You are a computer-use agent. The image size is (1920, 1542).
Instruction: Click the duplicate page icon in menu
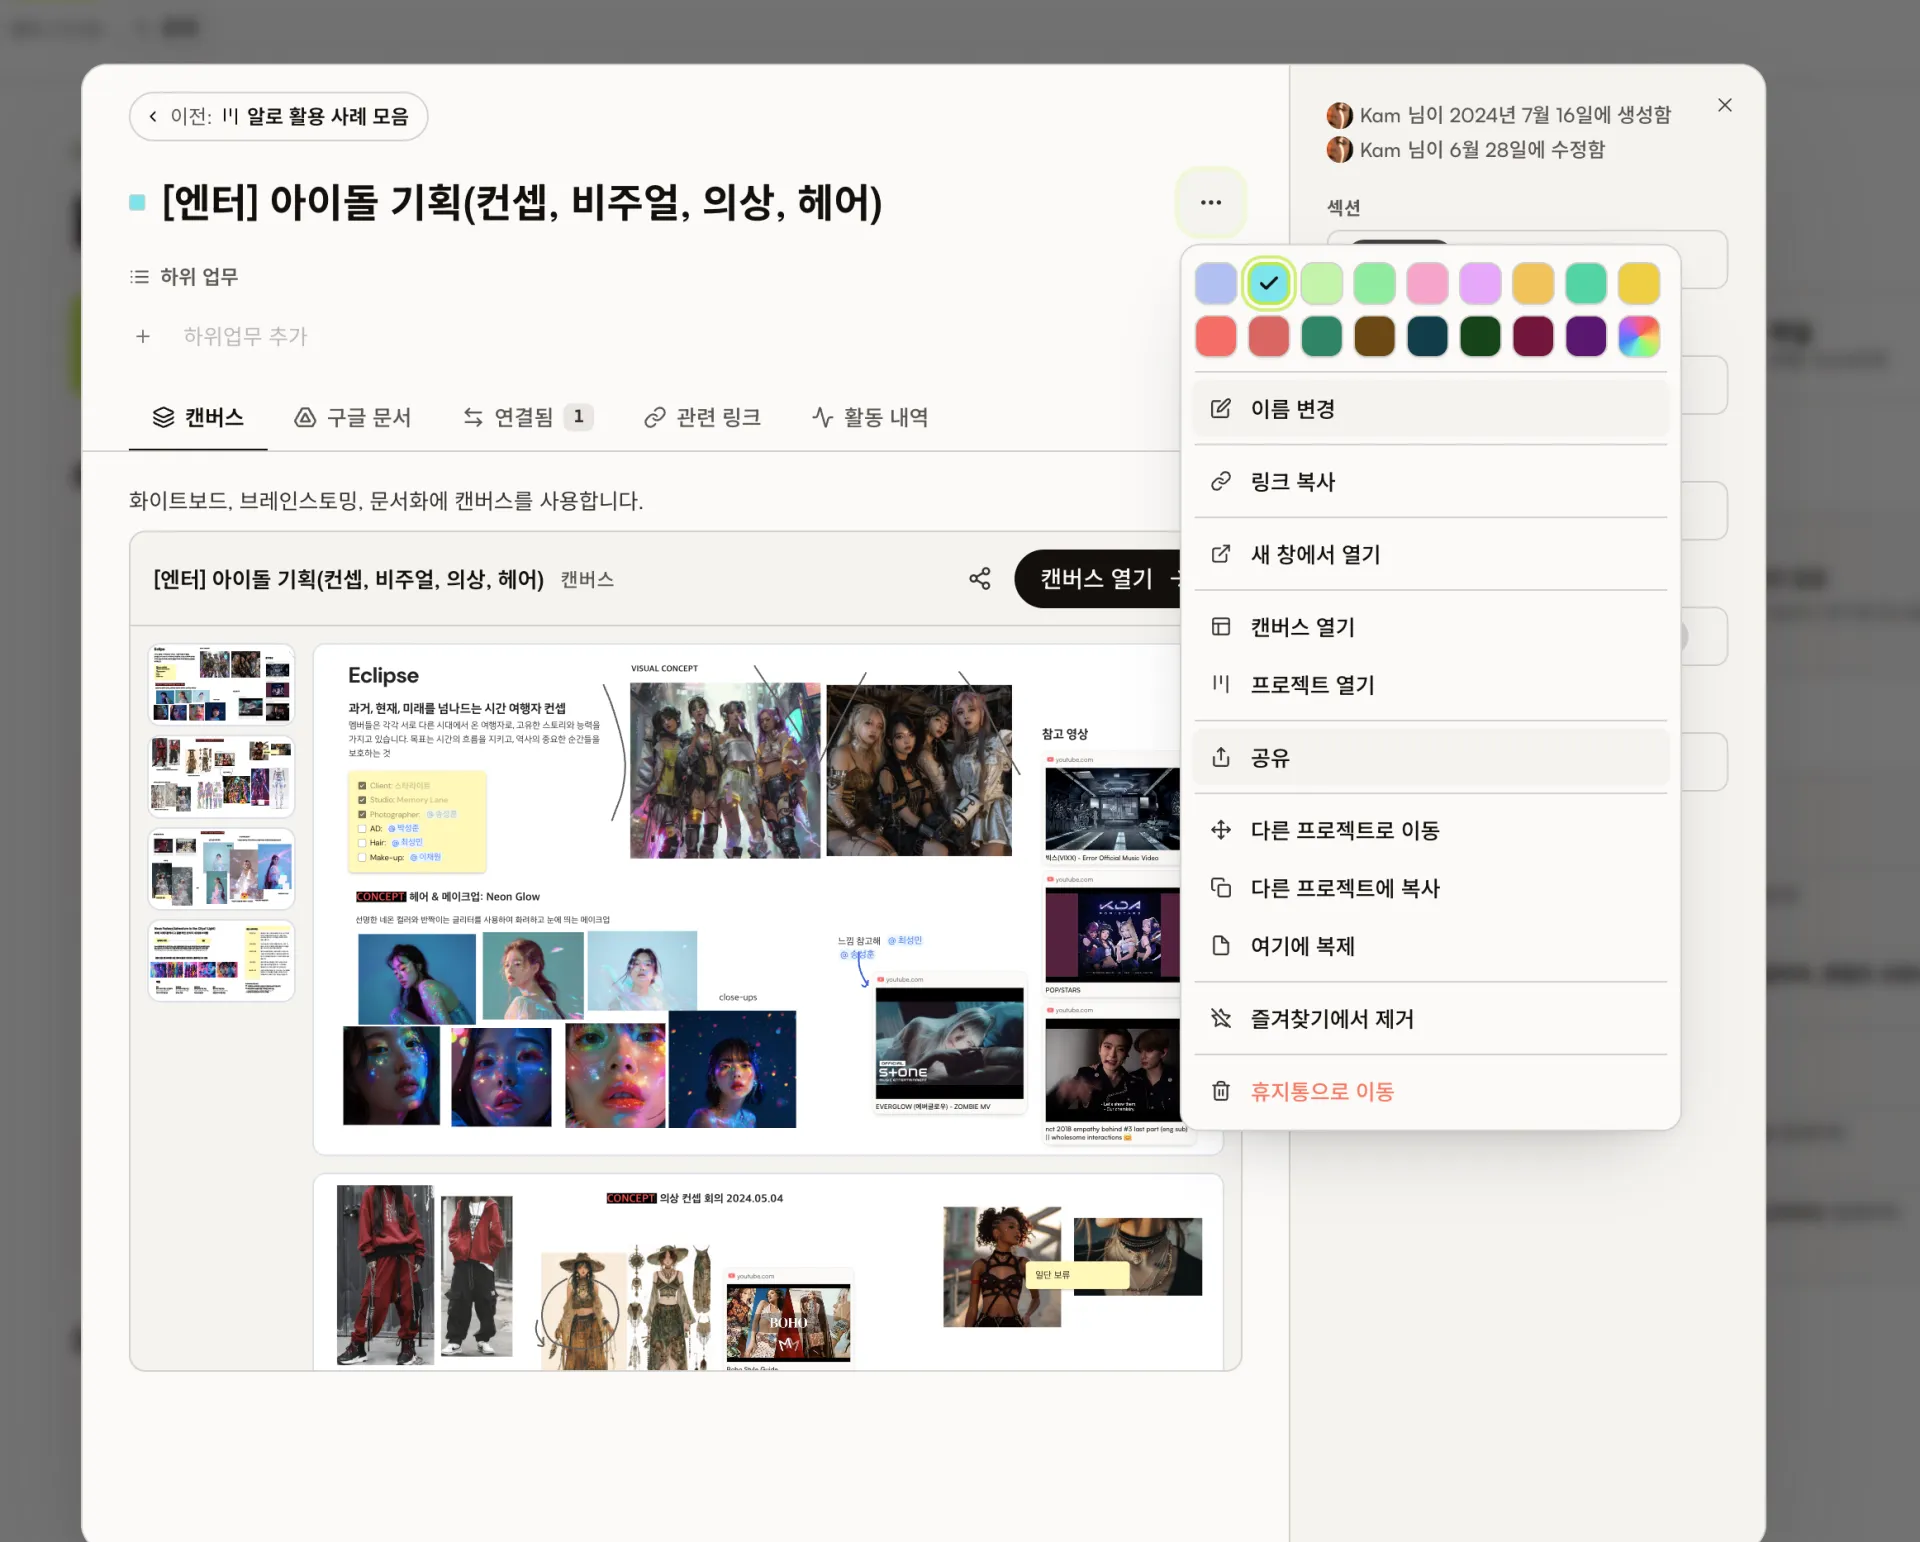[1220, 945]
